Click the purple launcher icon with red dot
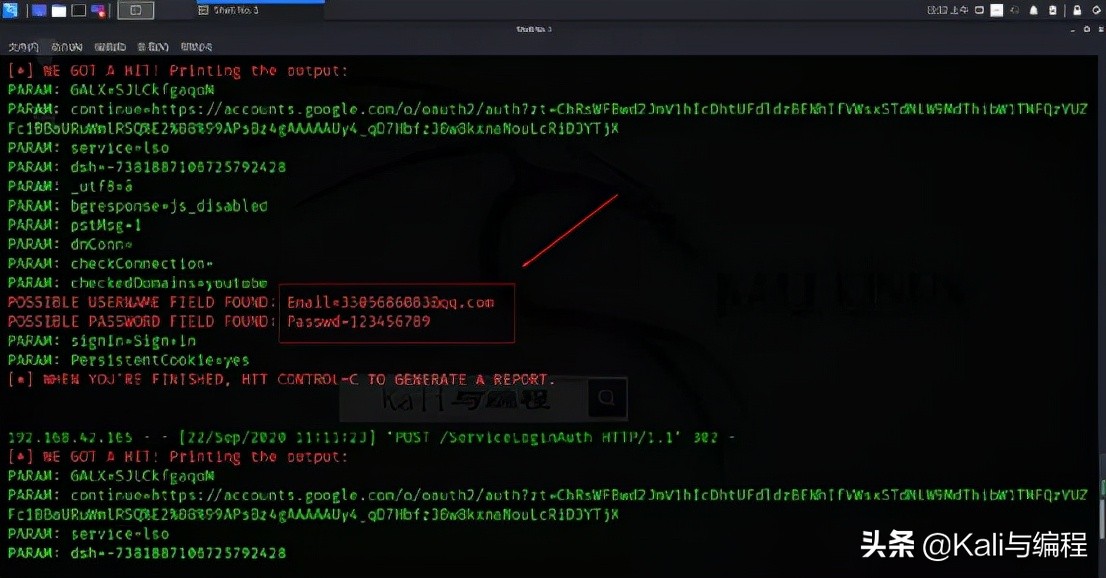 point(98,11)
